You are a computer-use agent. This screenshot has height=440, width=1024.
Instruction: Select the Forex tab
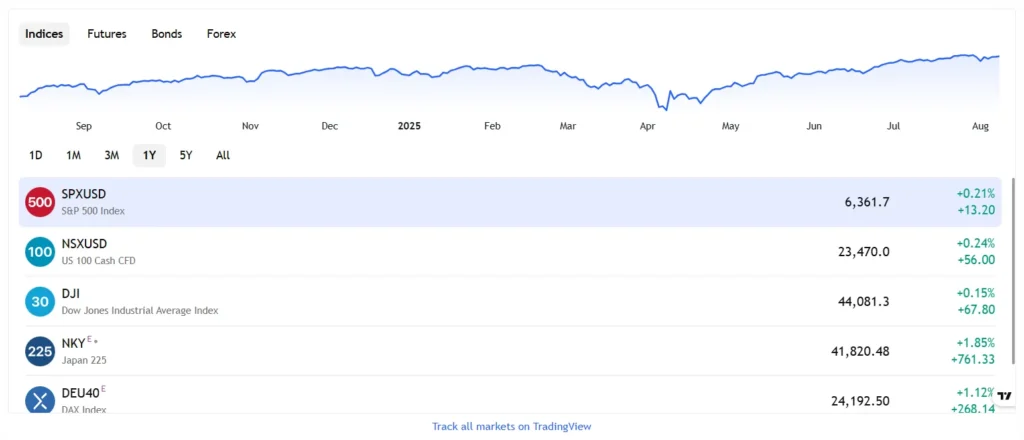coord(221,34)
